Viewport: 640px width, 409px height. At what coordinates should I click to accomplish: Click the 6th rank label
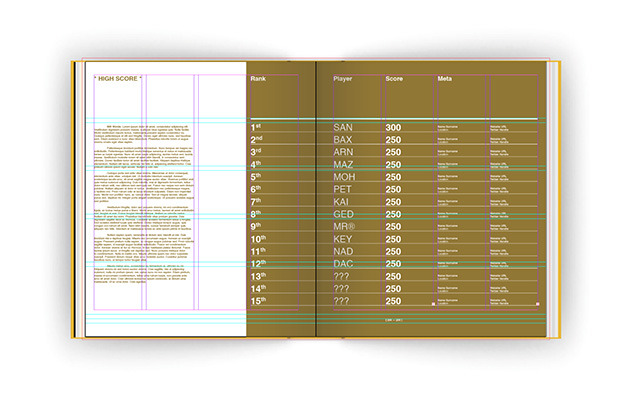(256, 189)
